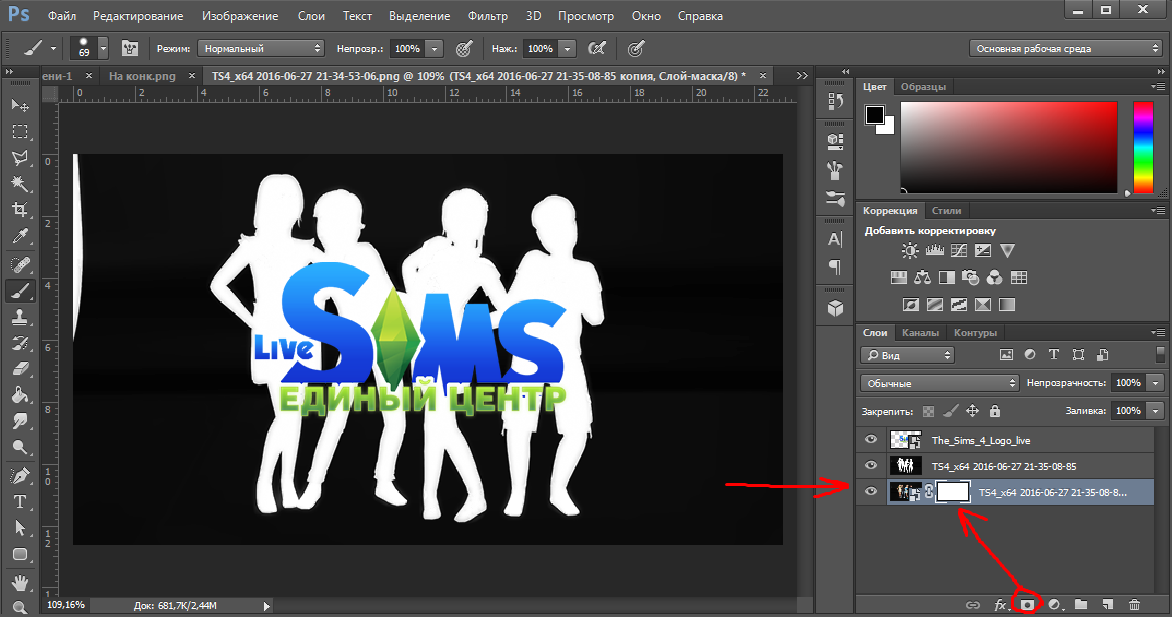The height and width of the screenshot is (617, 1172).
Task: Select the Crop tool
Action: (x=20, y=210)
